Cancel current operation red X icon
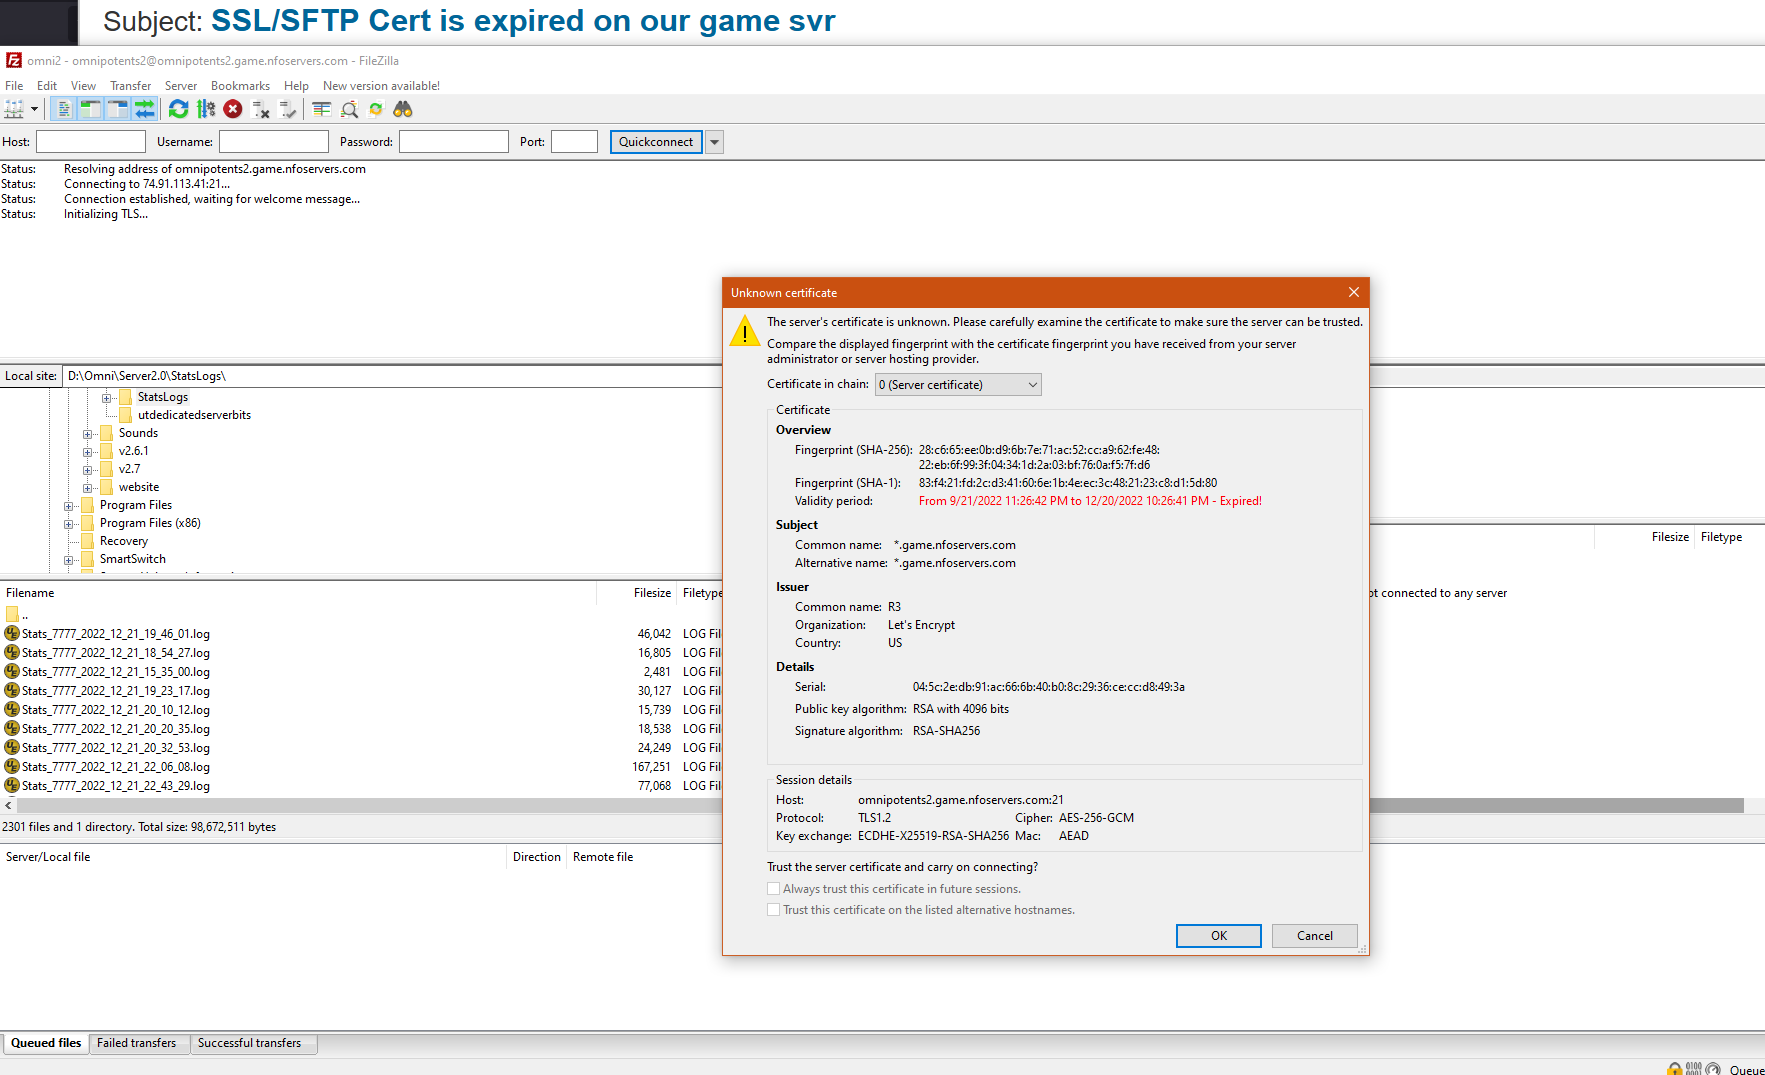 click(x=233, y=109)
